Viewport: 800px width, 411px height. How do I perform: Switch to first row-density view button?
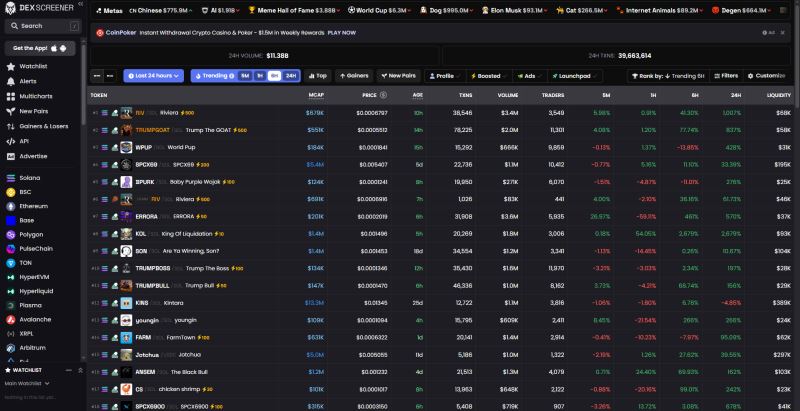[97, 76]
